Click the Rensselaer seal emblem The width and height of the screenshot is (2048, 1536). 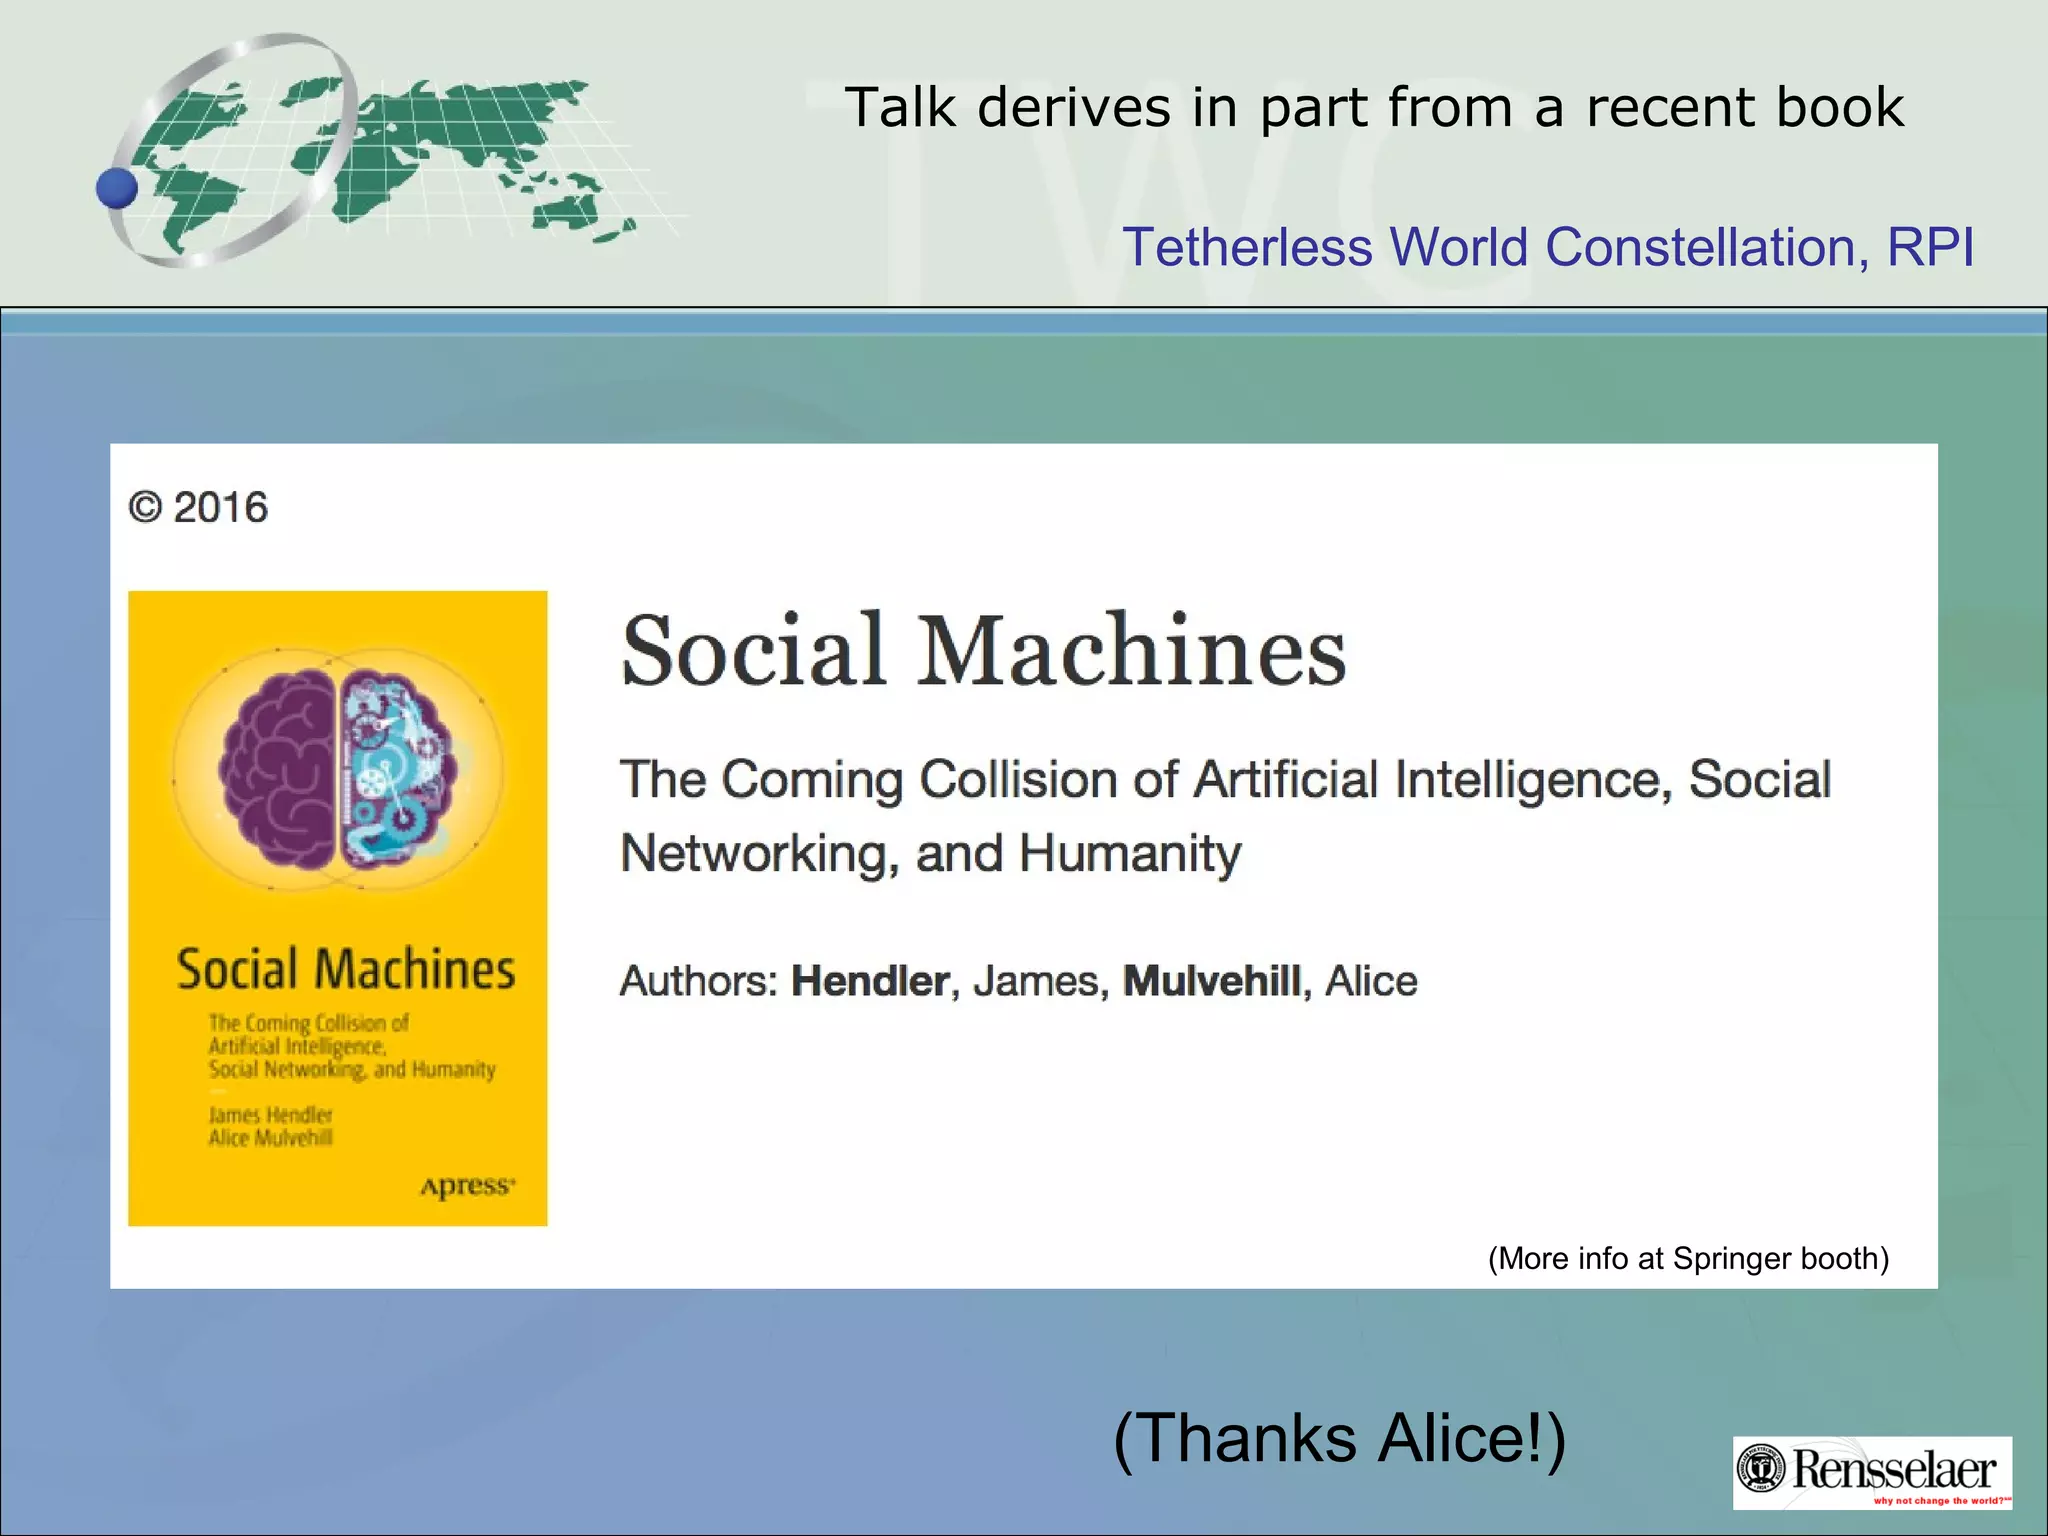click(x=1762, y=1468)
